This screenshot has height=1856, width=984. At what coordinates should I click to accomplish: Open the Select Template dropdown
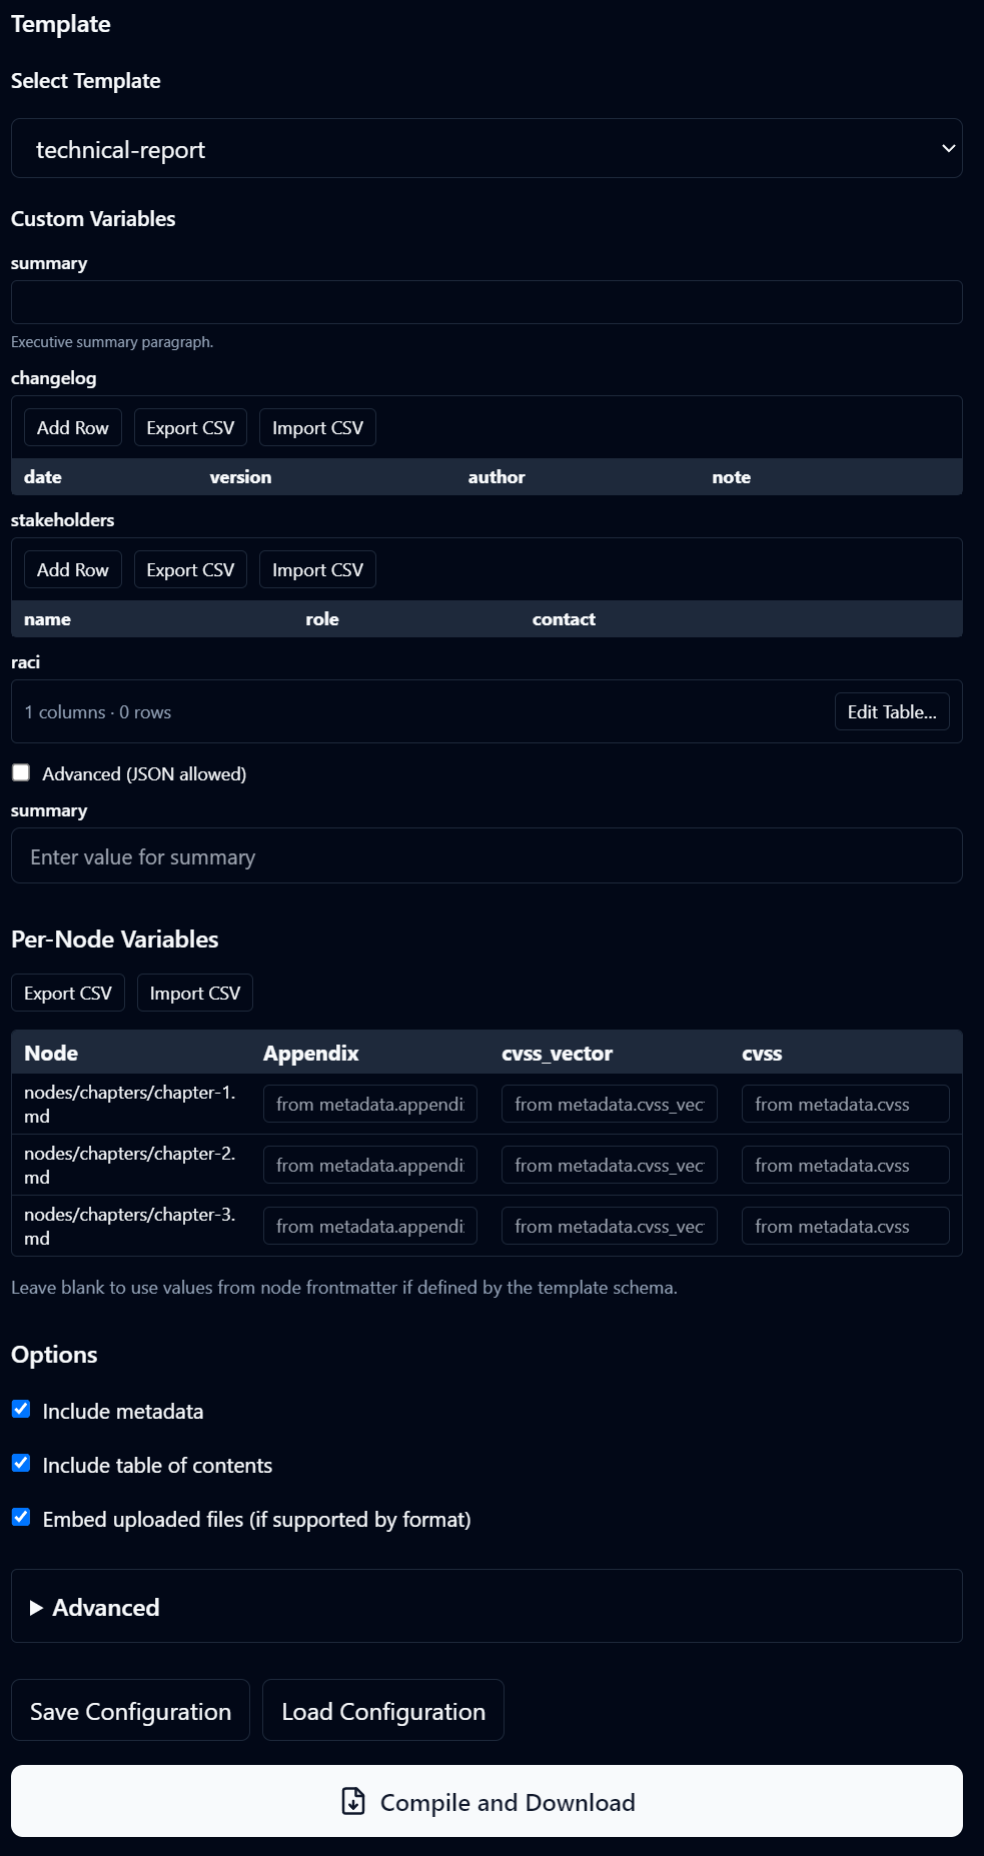coord(486,149)
